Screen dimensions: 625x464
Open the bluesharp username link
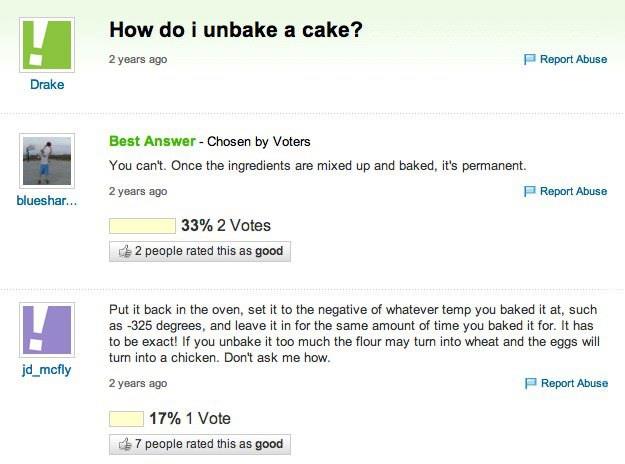tap(47, 201)
